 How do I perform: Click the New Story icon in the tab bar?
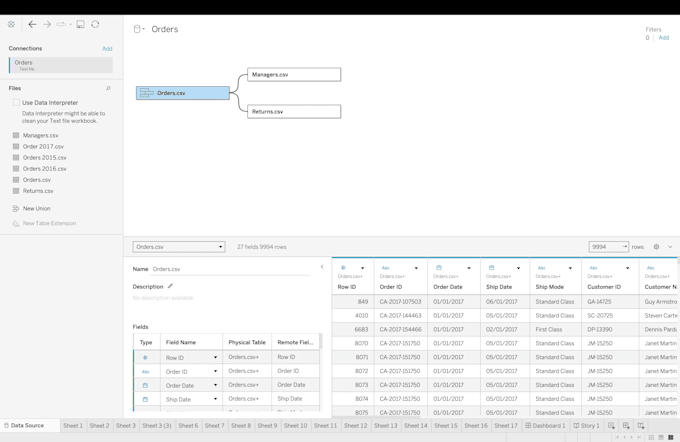[641, 426]
